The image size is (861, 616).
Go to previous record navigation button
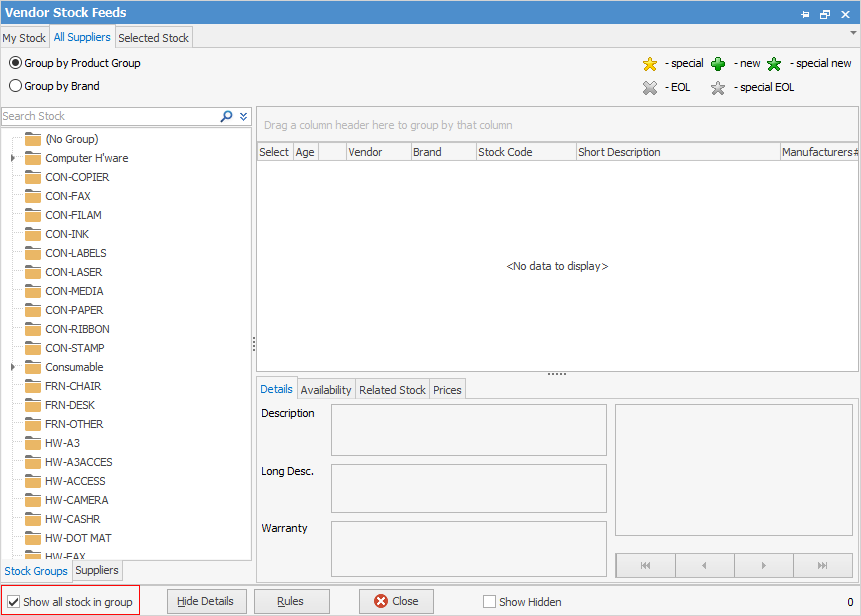click(x=704, y=565)
